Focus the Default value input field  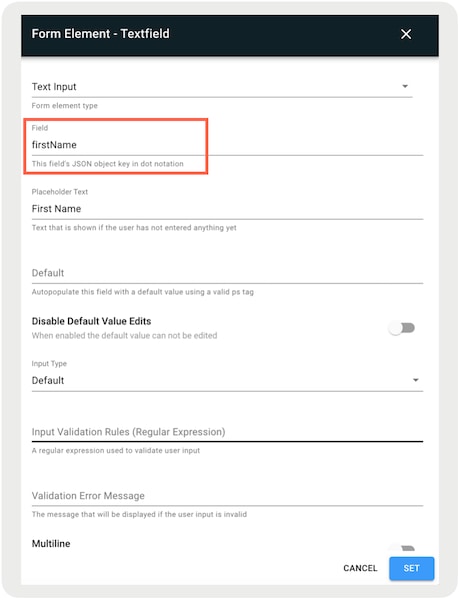tap(227, 273)
